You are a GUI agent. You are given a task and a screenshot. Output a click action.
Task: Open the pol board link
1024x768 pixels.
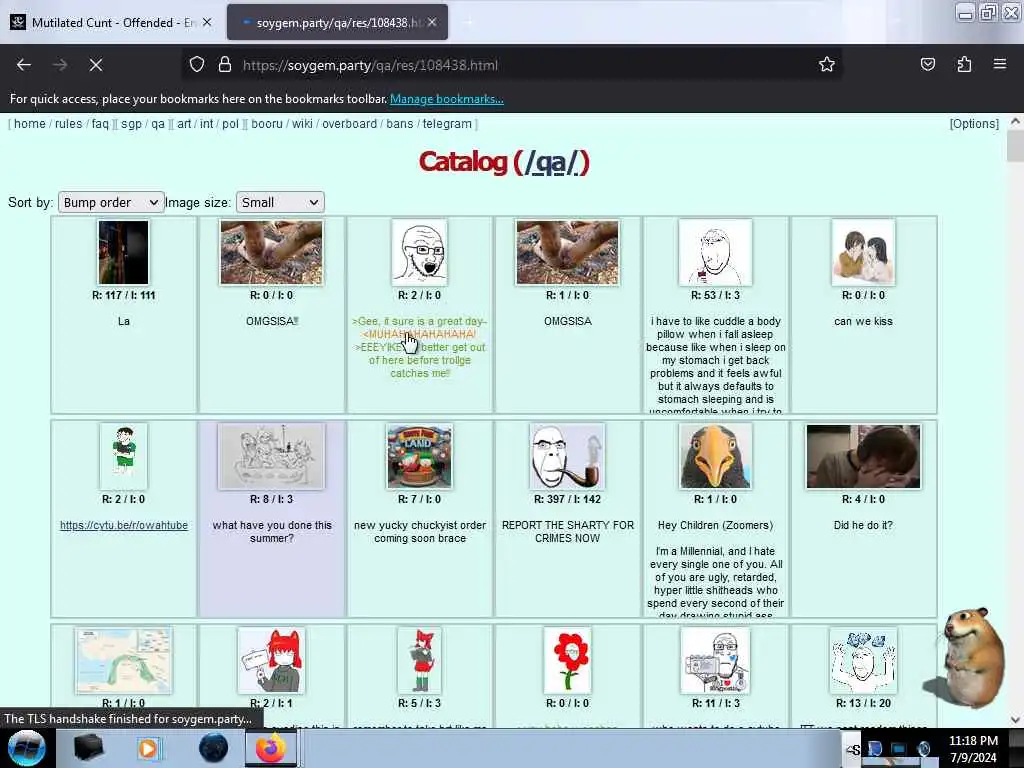[x=231, y=123]
